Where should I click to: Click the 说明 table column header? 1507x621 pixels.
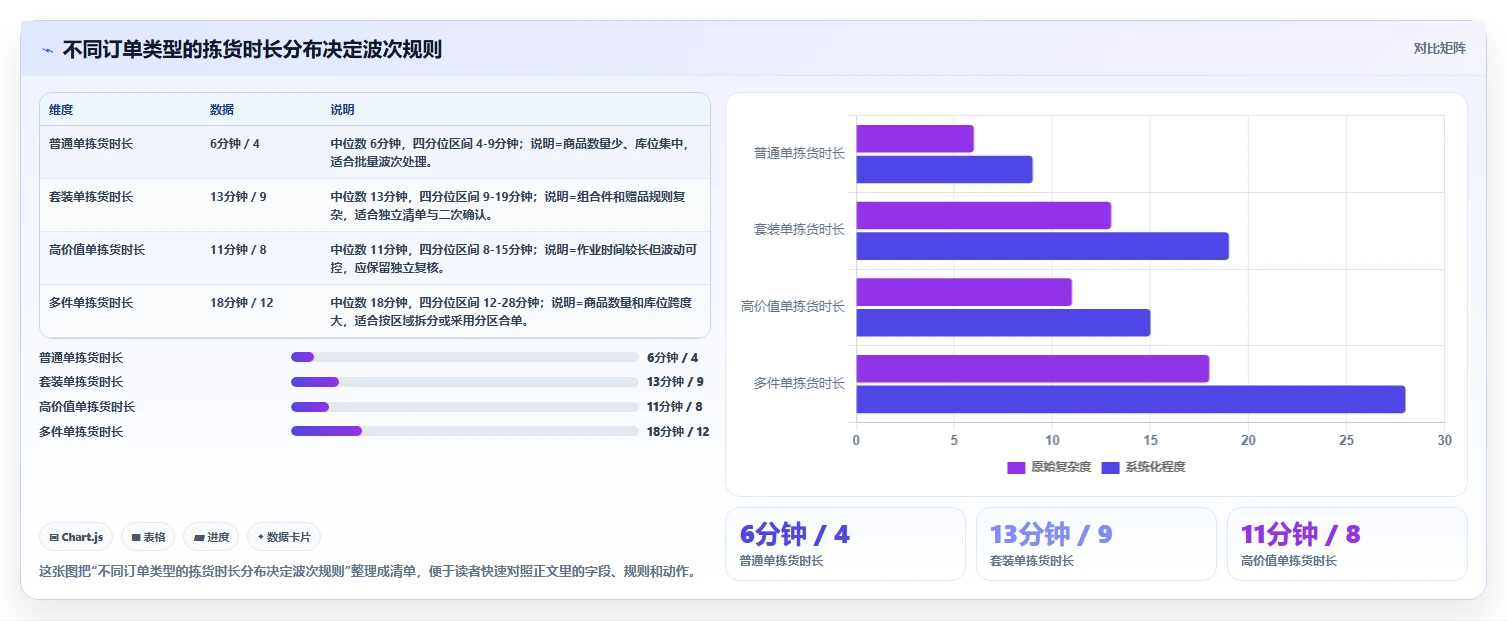coord(342,110)
